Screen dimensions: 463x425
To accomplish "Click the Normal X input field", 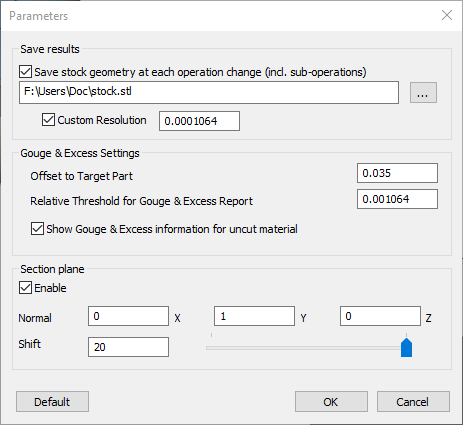I will click(128, 316).
